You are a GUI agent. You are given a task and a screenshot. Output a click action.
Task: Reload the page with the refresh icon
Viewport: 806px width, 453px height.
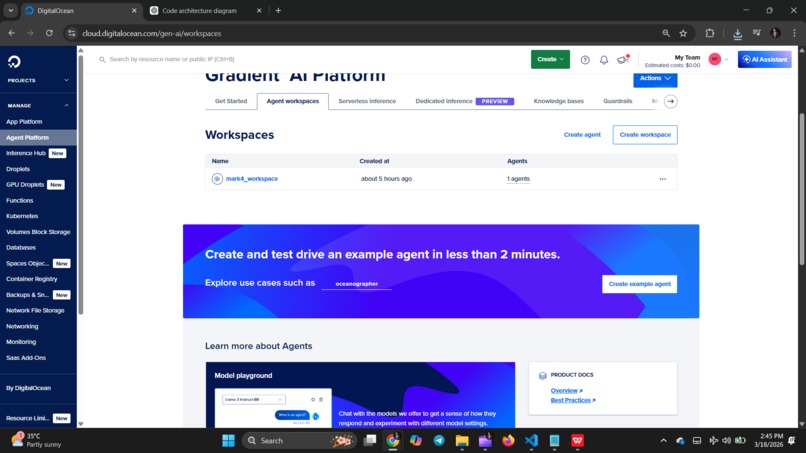click(x=49, y=33)
